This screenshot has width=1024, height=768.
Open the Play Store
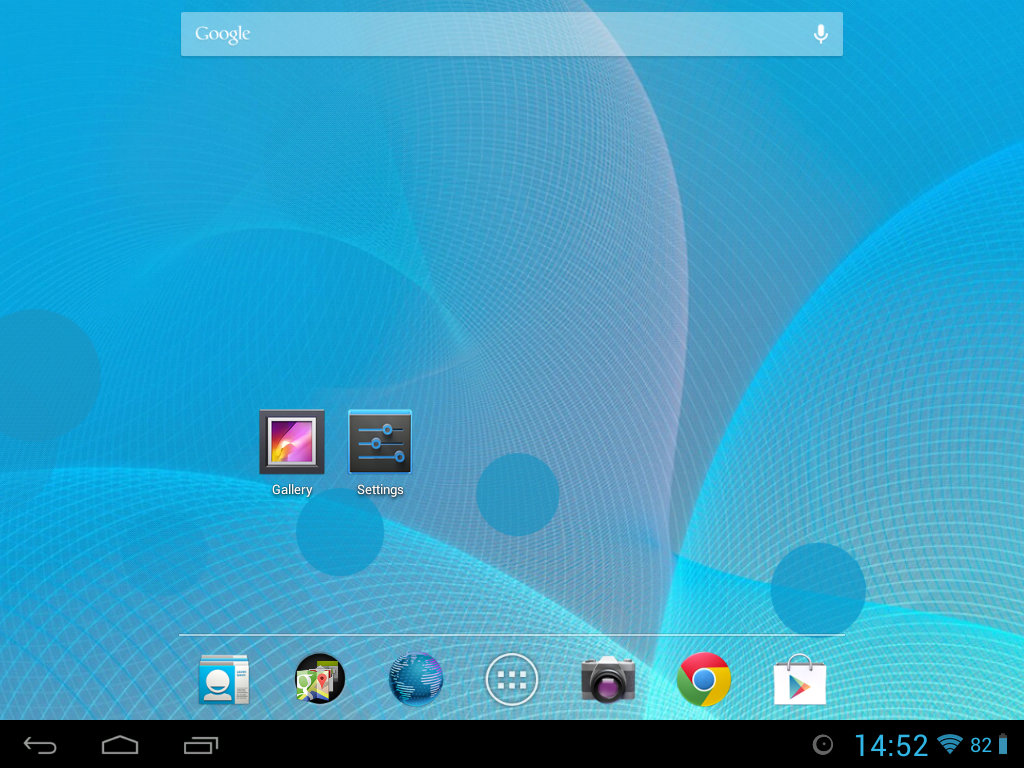pos(800,679)
